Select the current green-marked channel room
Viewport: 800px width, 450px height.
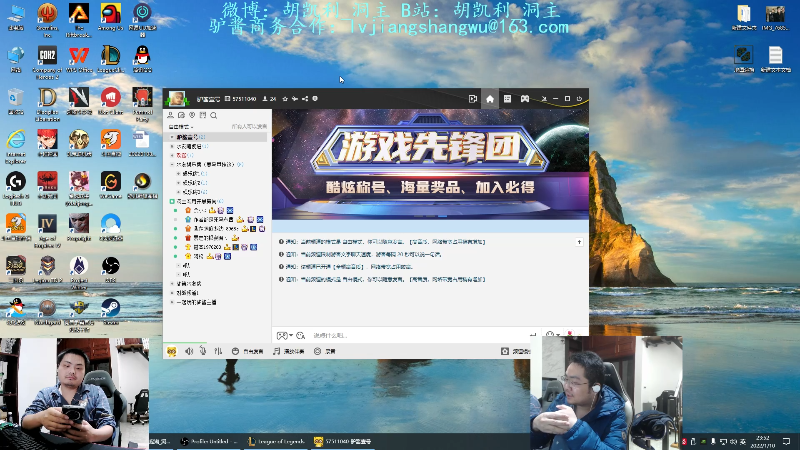pyautogui.click(x=197, y=201)
